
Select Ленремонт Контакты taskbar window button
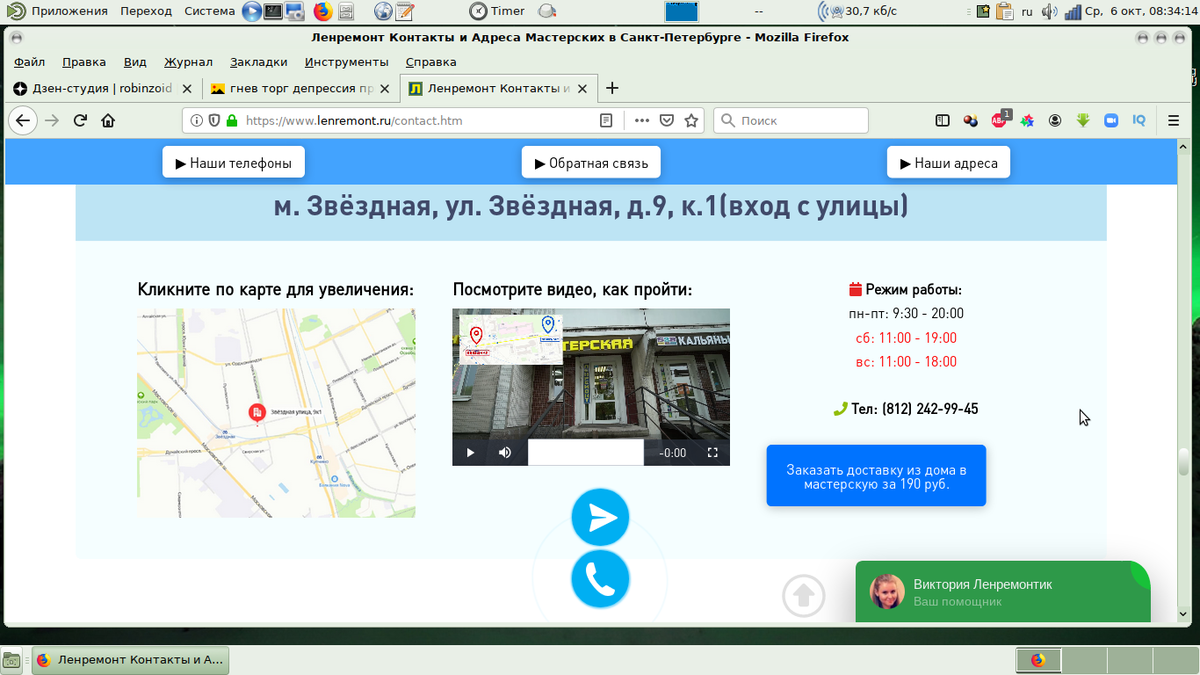pos(130,660)
